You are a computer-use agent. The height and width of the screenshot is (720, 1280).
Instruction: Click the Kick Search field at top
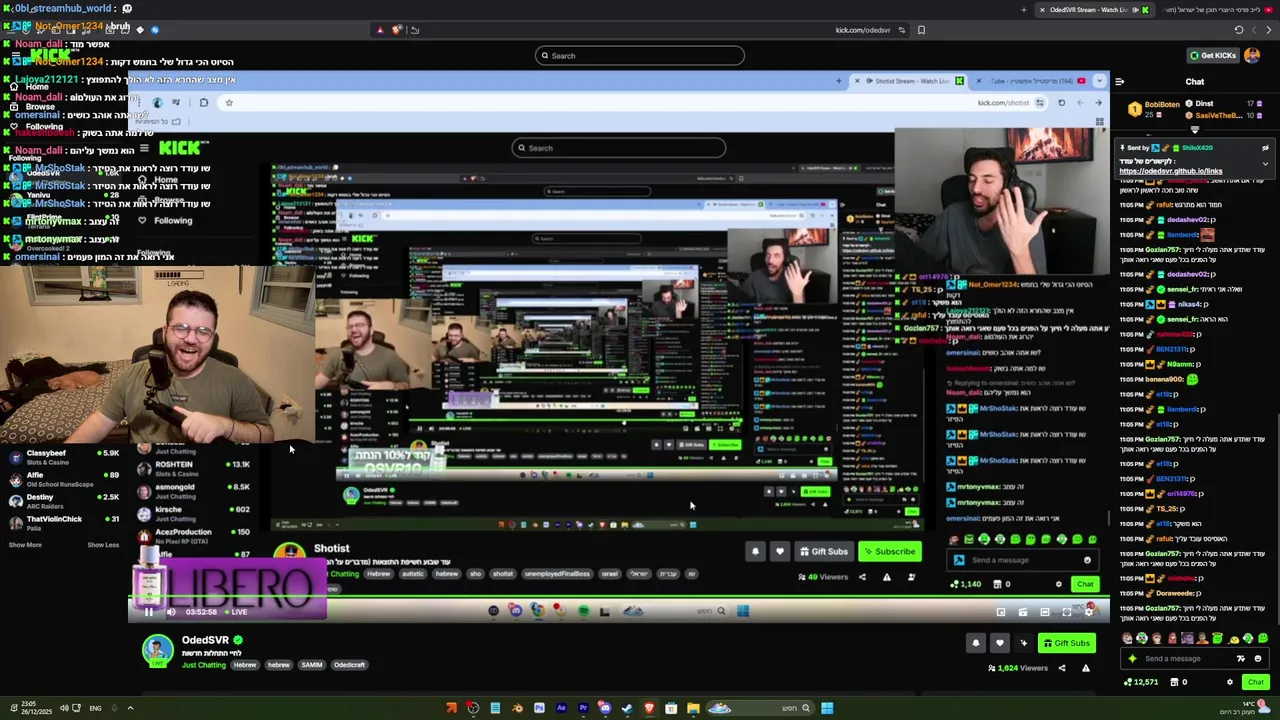click(640, 56)
